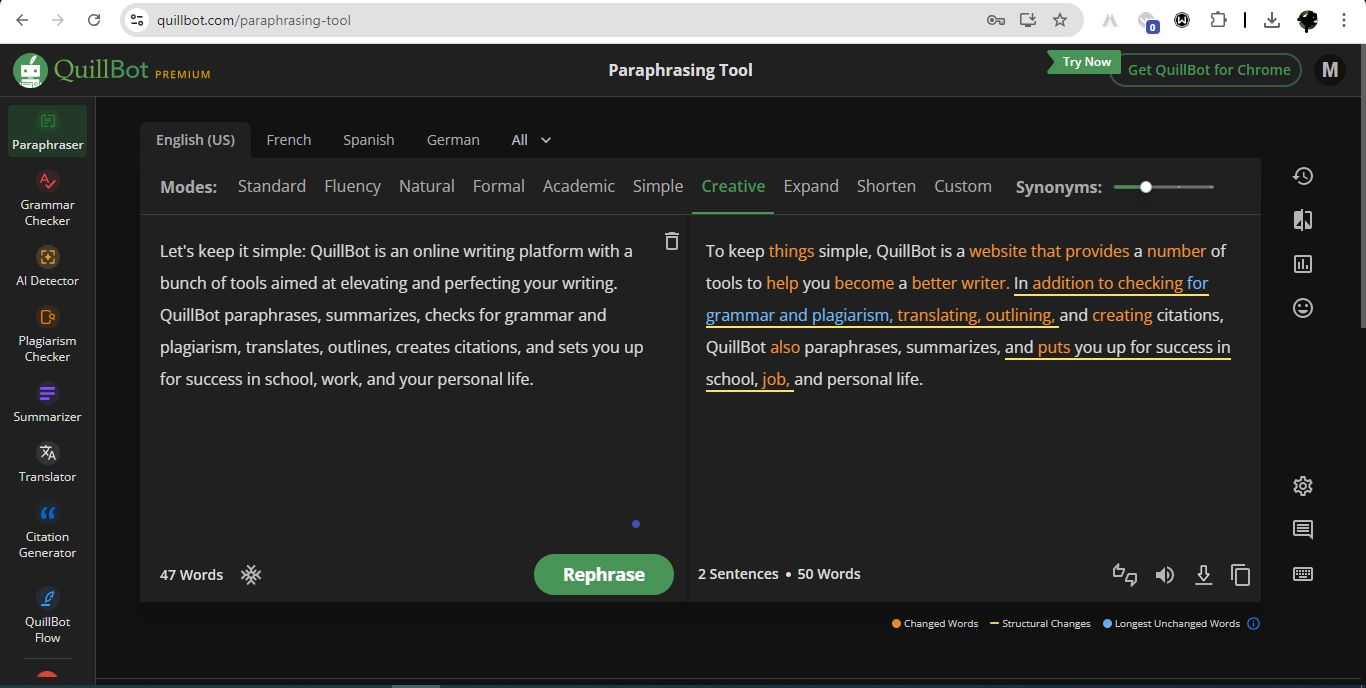The image size is (1366, 688).
Task: Switch to Natural mode
Action: pyautogui.click(x=427, y=186)
